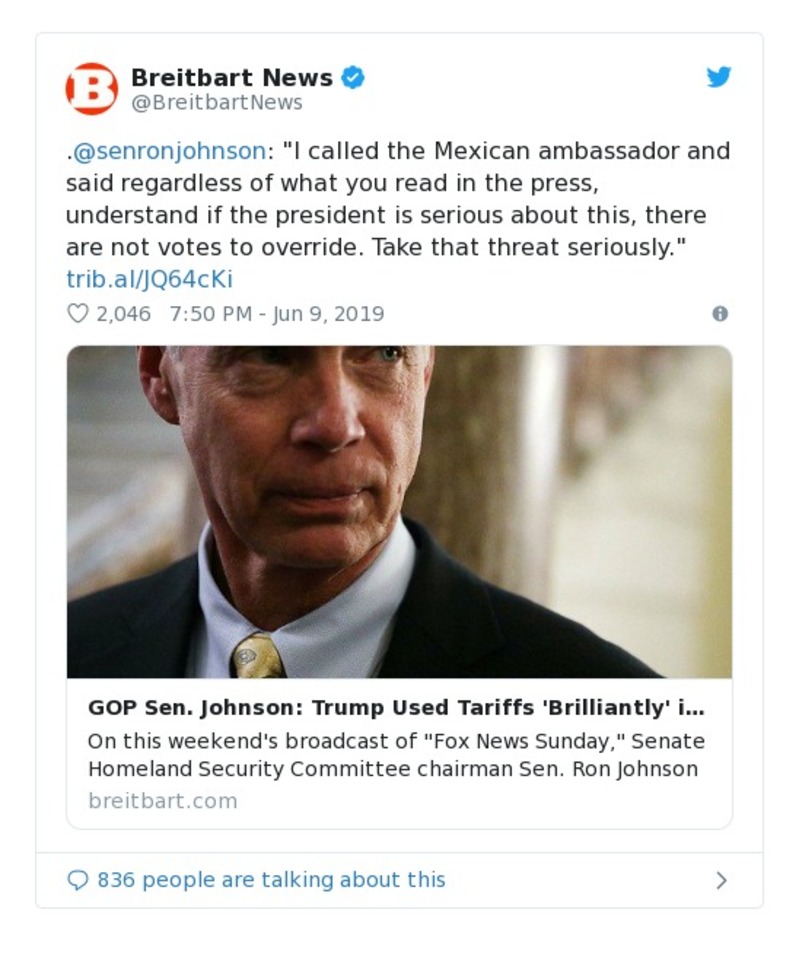Click the Jun 9, 2019 tweet date

pyautogui.click(x=328, y=314)
